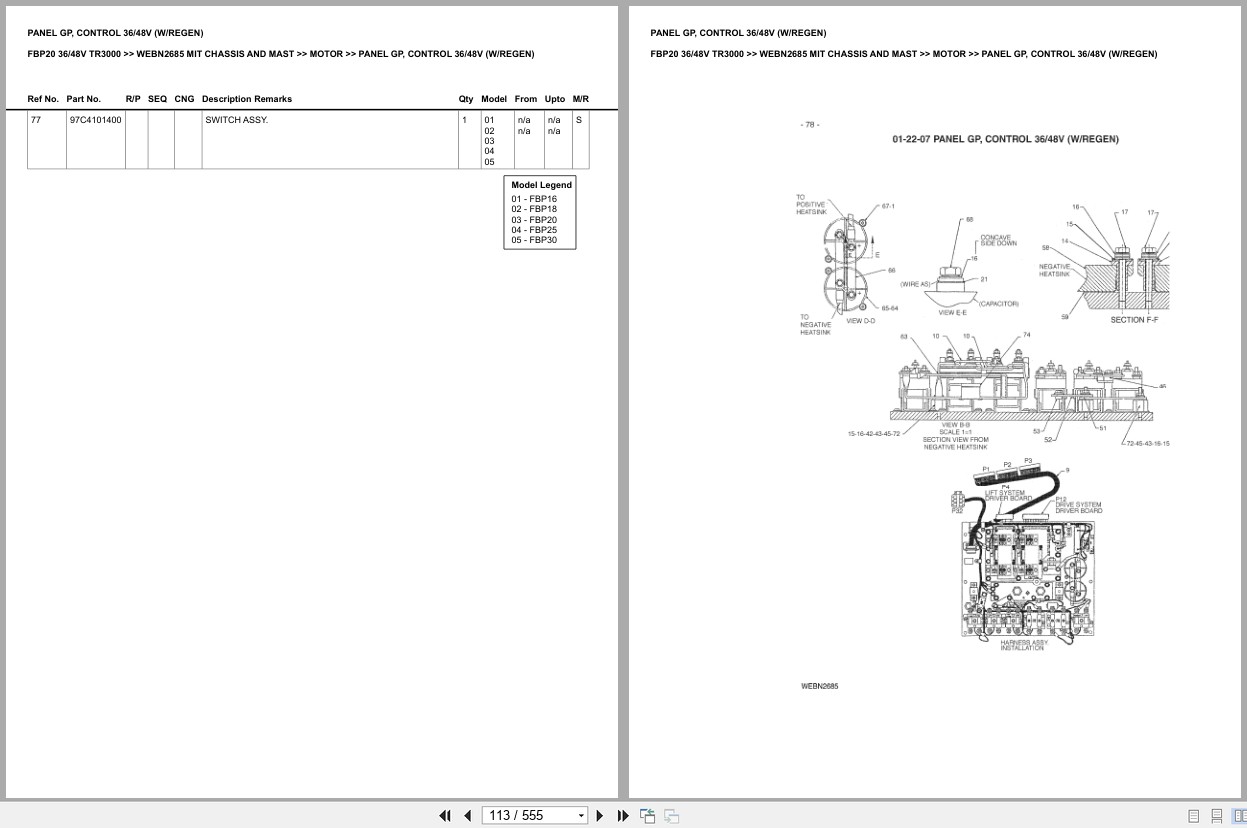This screenshot has height=828, width=1247.
Task: Go to the first page
Action: point(445,816)
